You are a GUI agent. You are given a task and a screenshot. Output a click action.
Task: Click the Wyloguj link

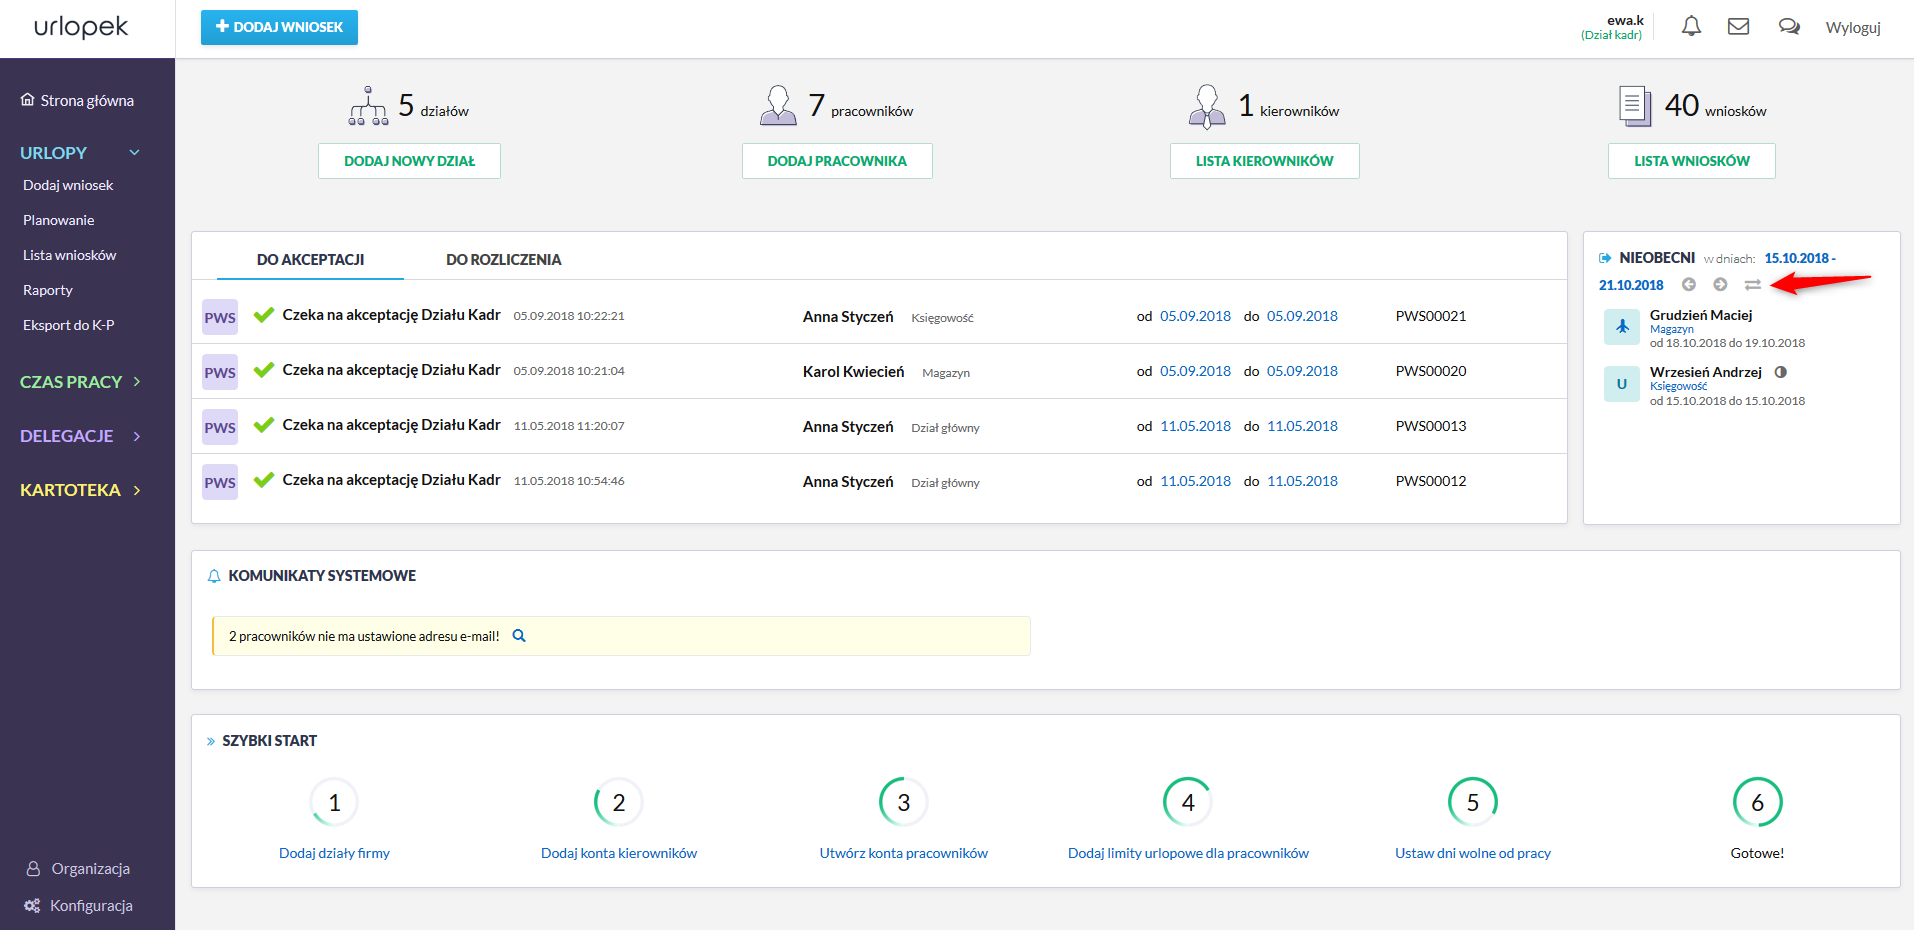point(1853,27)
